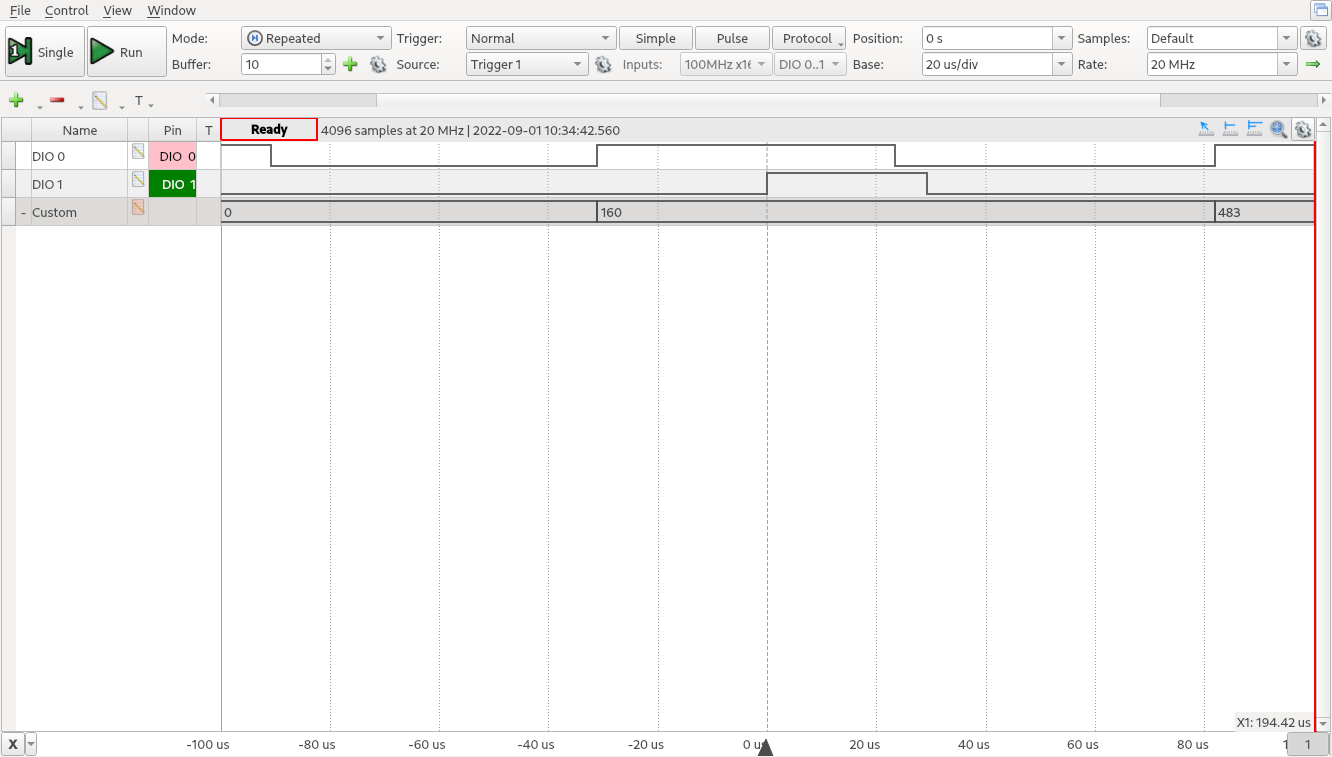This screenshot has width=1332, height=757.
Task: Open the Rate 20 MHz dropdown
Action: [x=1286, y=64]
